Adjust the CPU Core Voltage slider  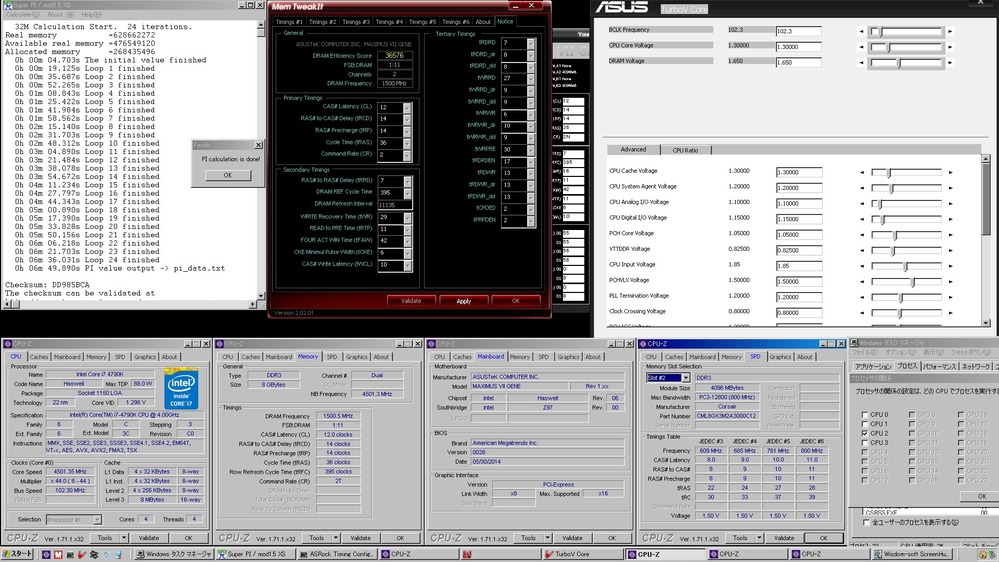(x=906, y=47)
